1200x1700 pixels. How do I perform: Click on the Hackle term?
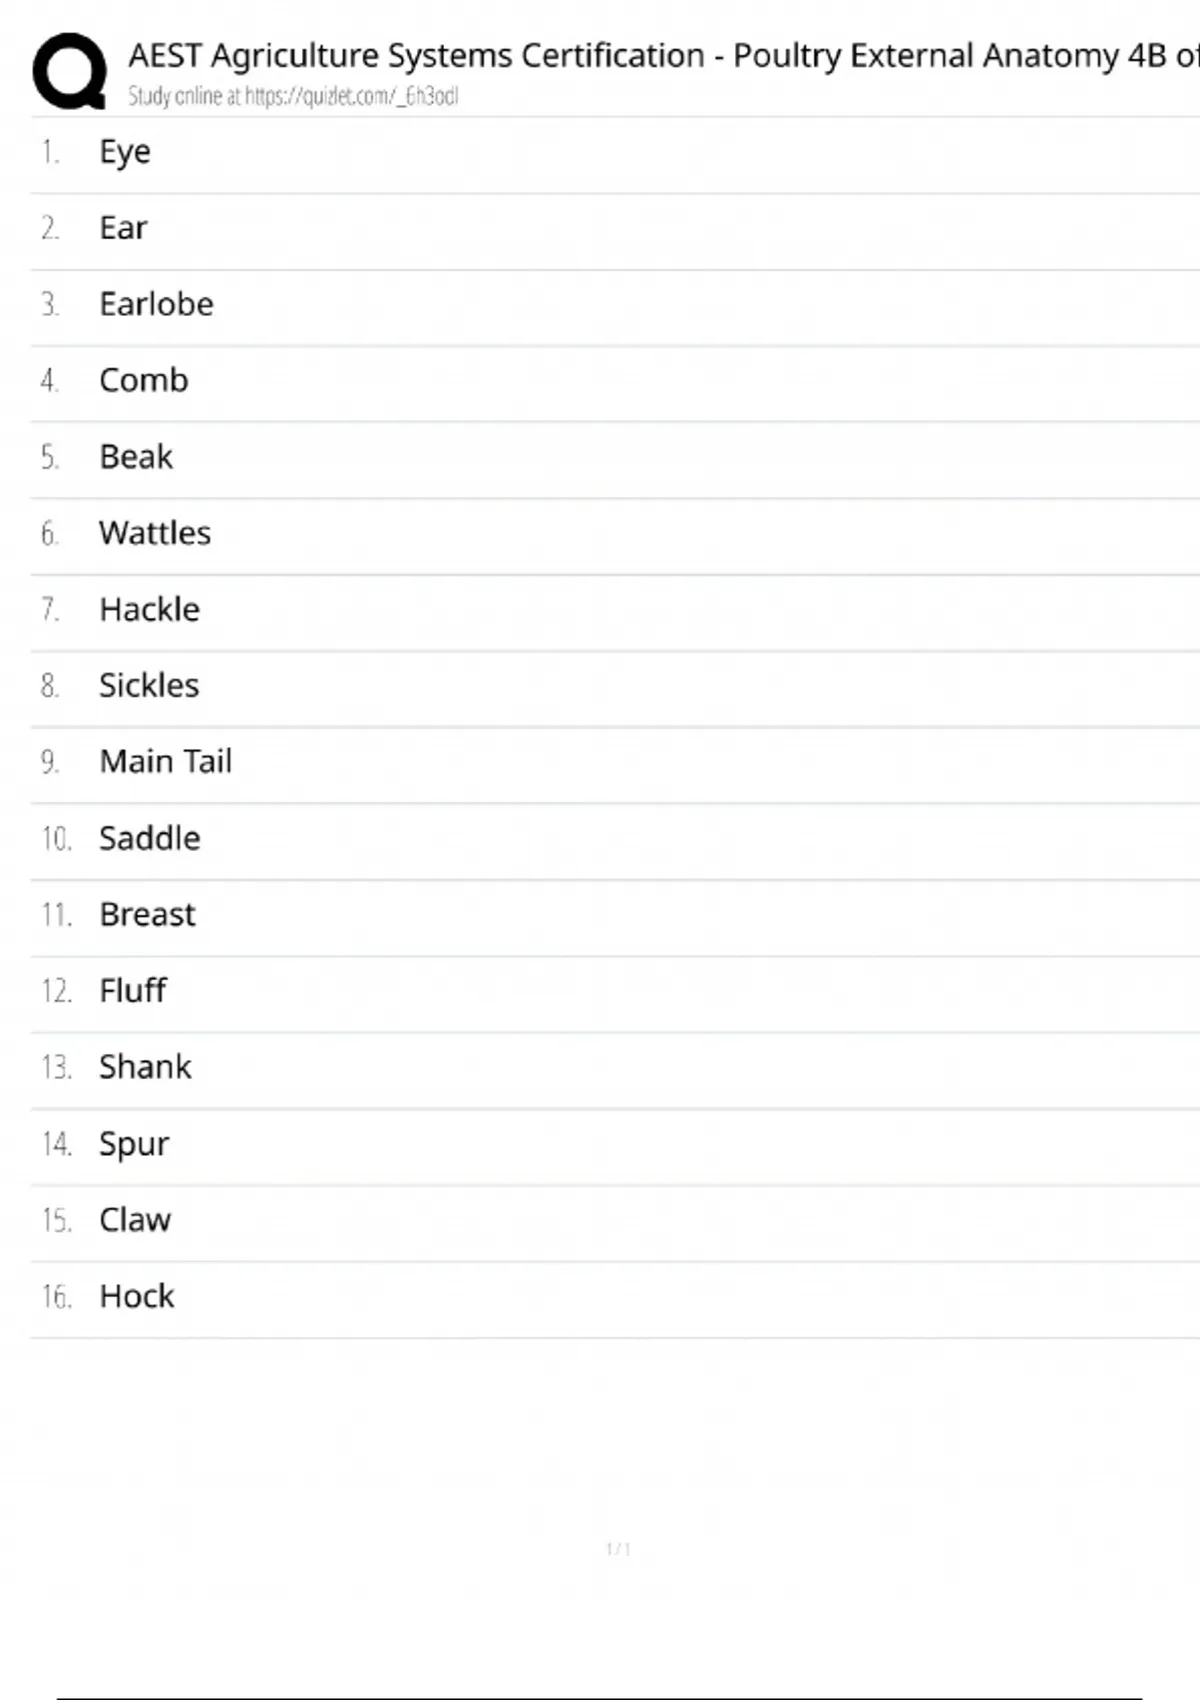[149, 609]
